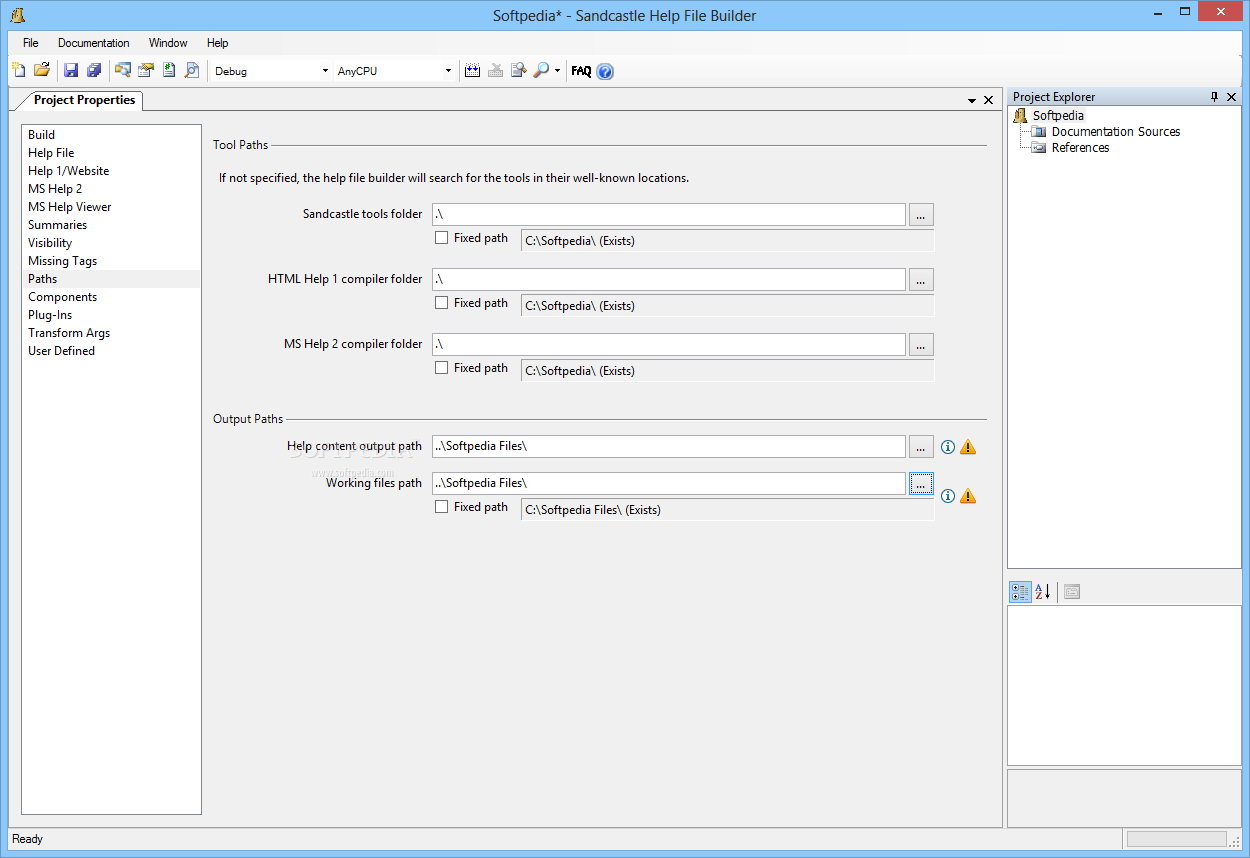1250x858 pixels.
Task: Click the Save All toolbar icon
Action: [x=94, y=70]
